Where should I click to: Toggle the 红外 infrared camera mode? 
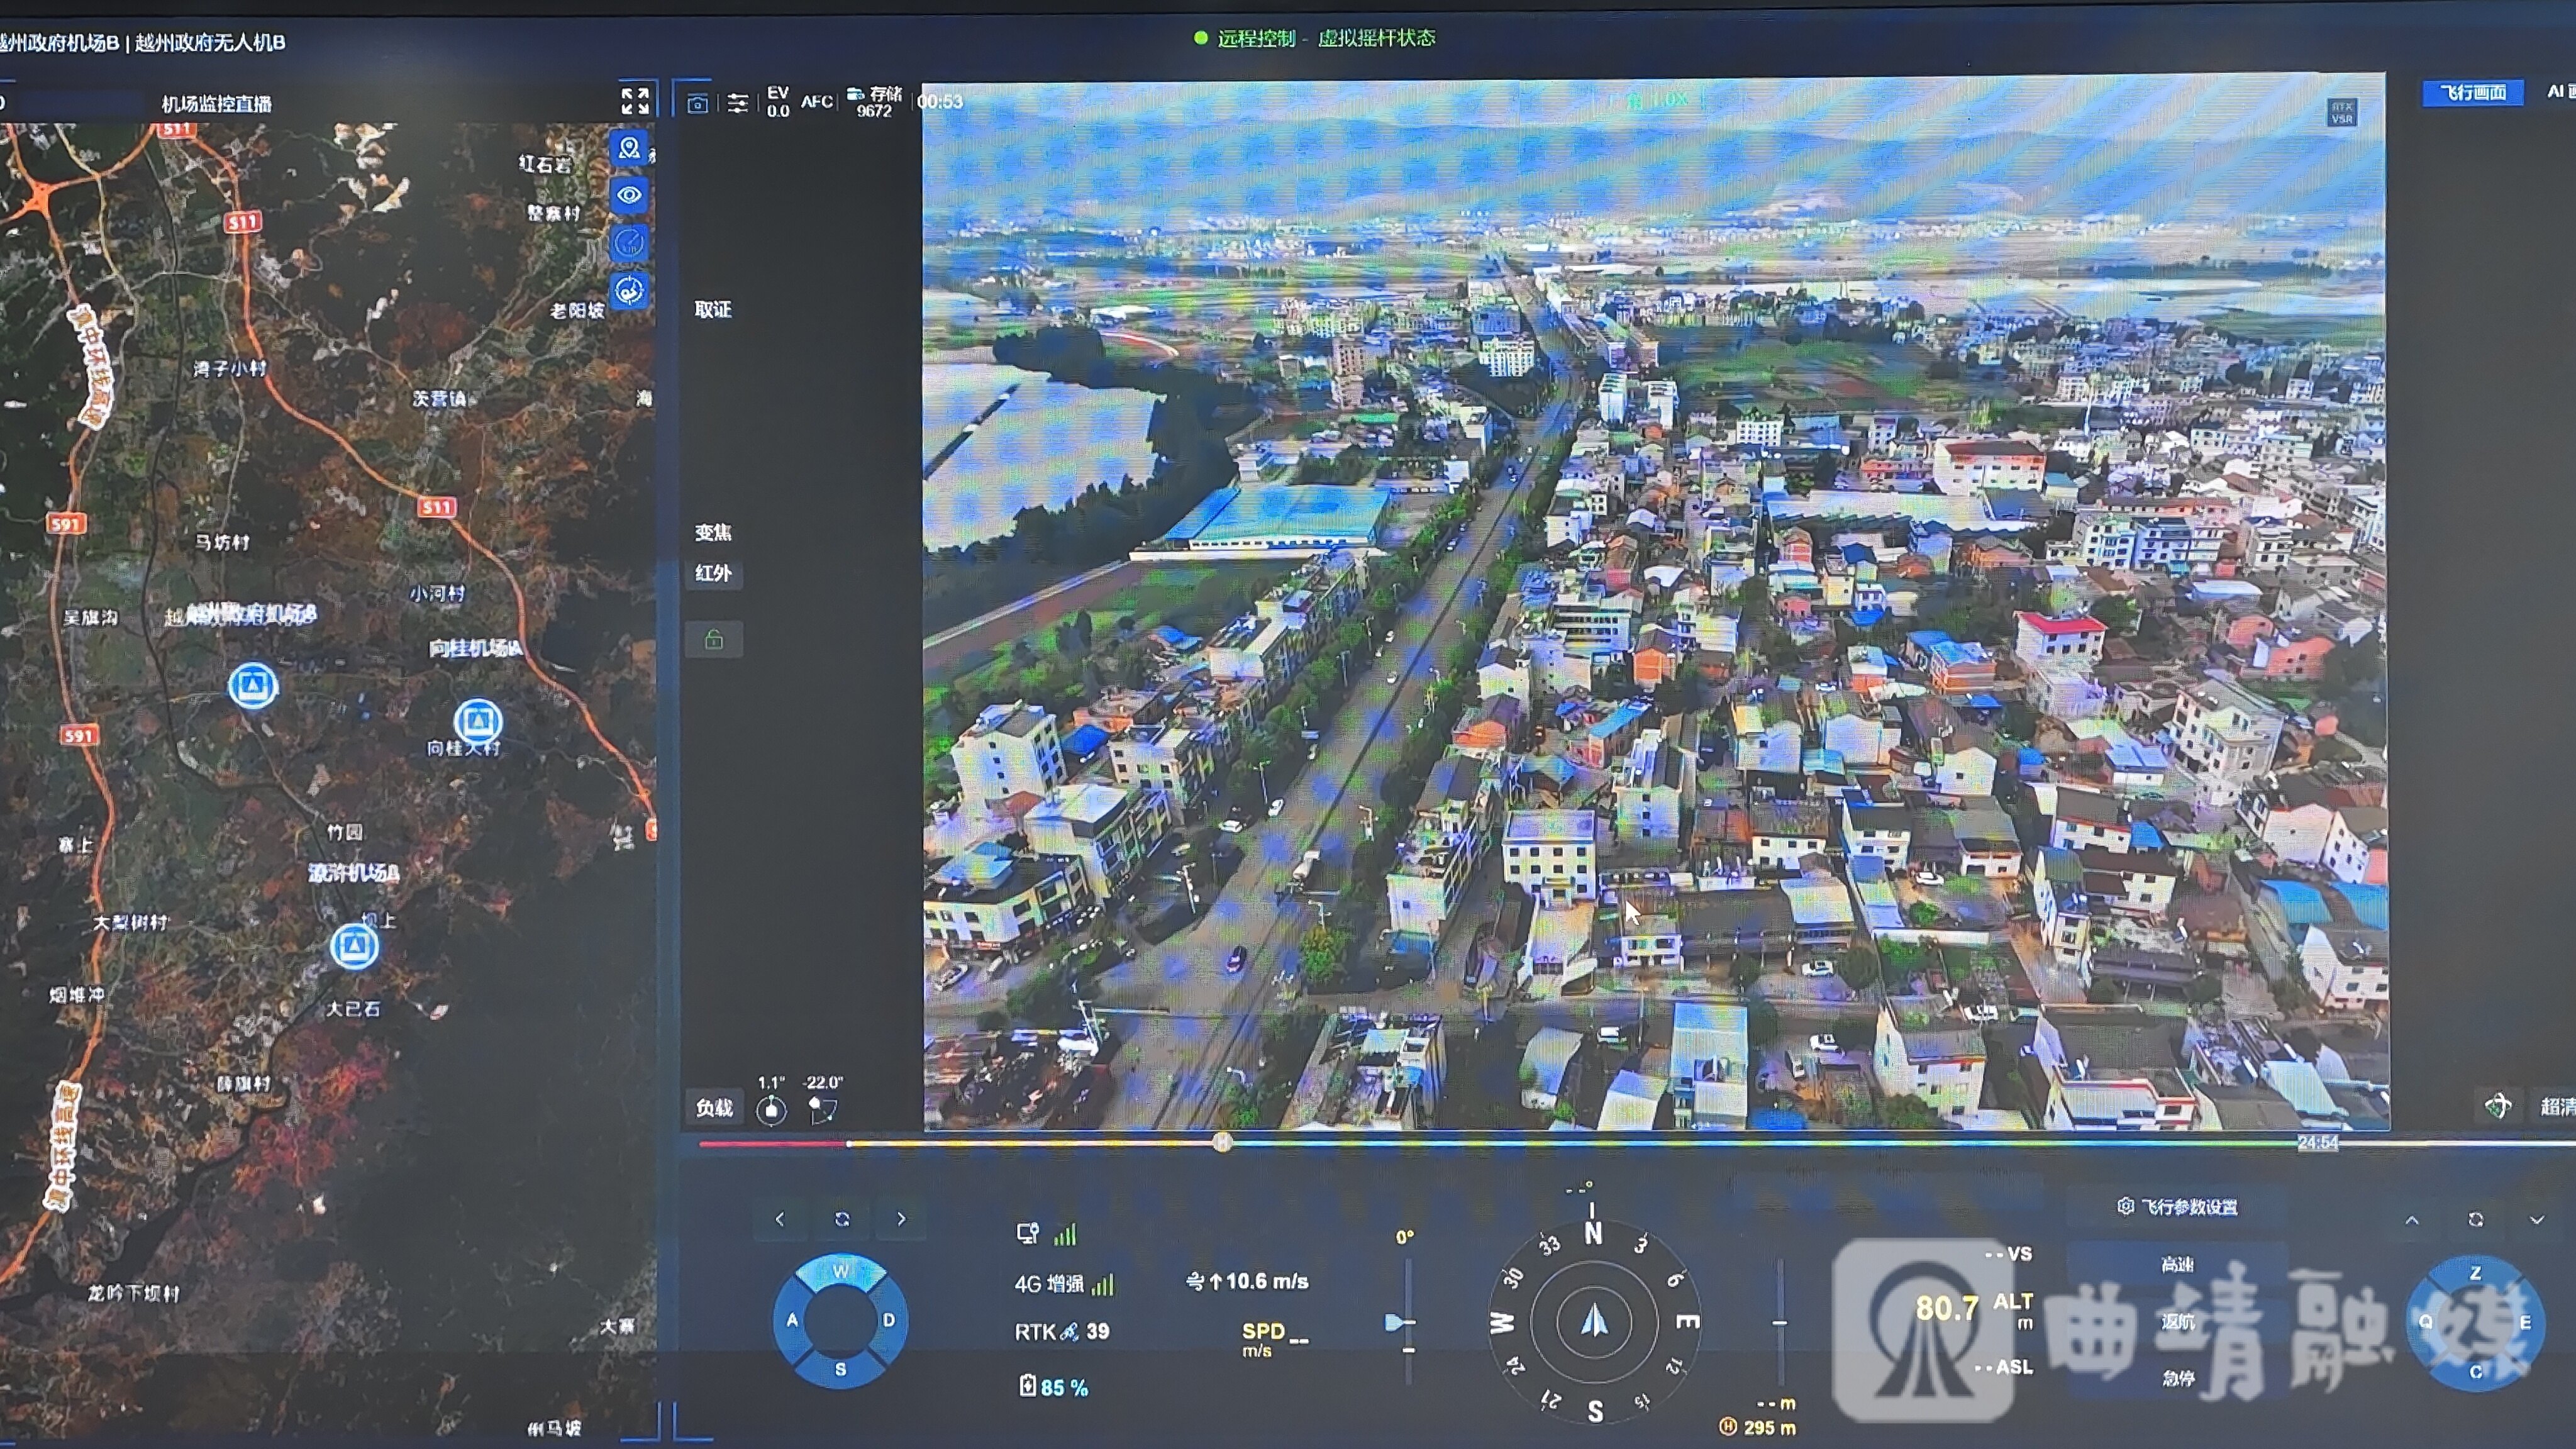click(713, 573)
